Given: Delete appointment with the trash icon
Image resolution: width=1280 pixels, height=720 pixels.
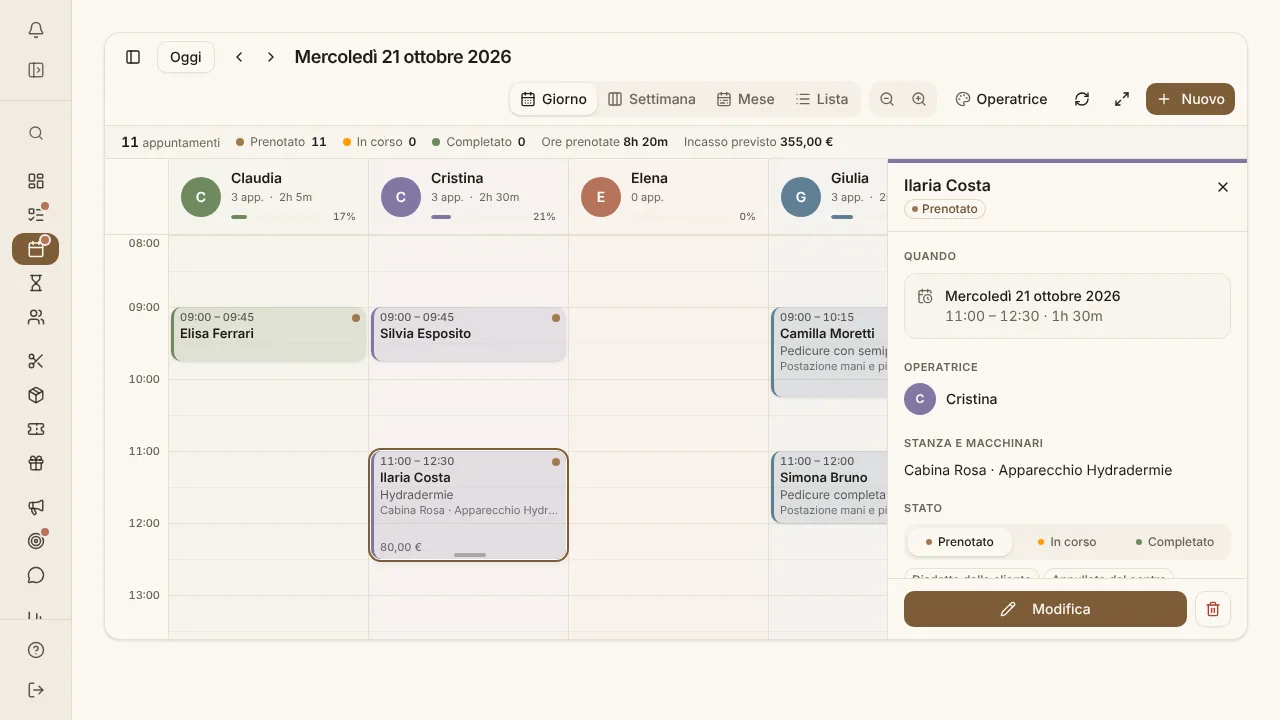Looking at the screenshot, I should (1213, 609).
